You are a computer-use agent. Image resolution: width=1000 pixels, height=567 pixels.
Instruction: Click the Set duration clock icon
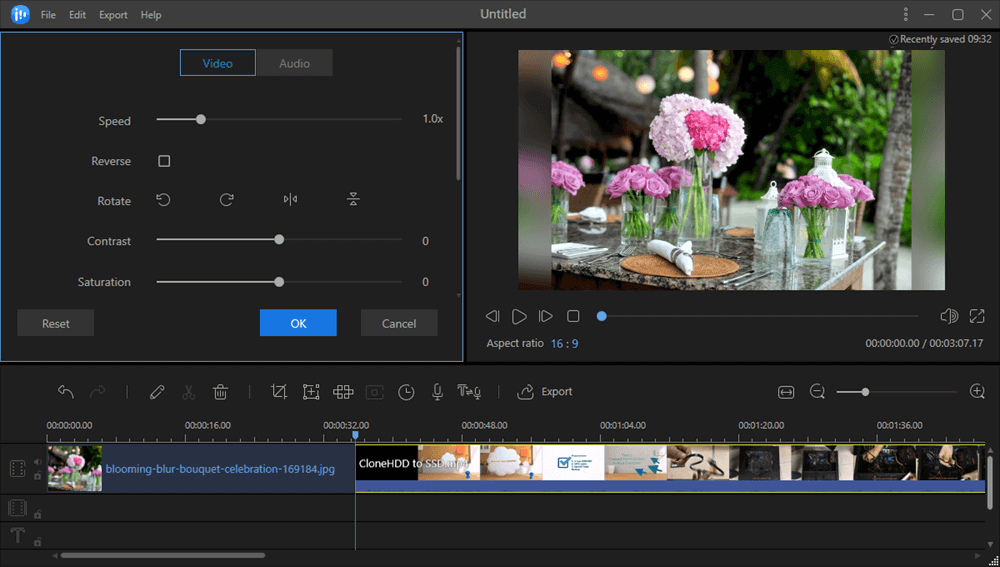406,392
